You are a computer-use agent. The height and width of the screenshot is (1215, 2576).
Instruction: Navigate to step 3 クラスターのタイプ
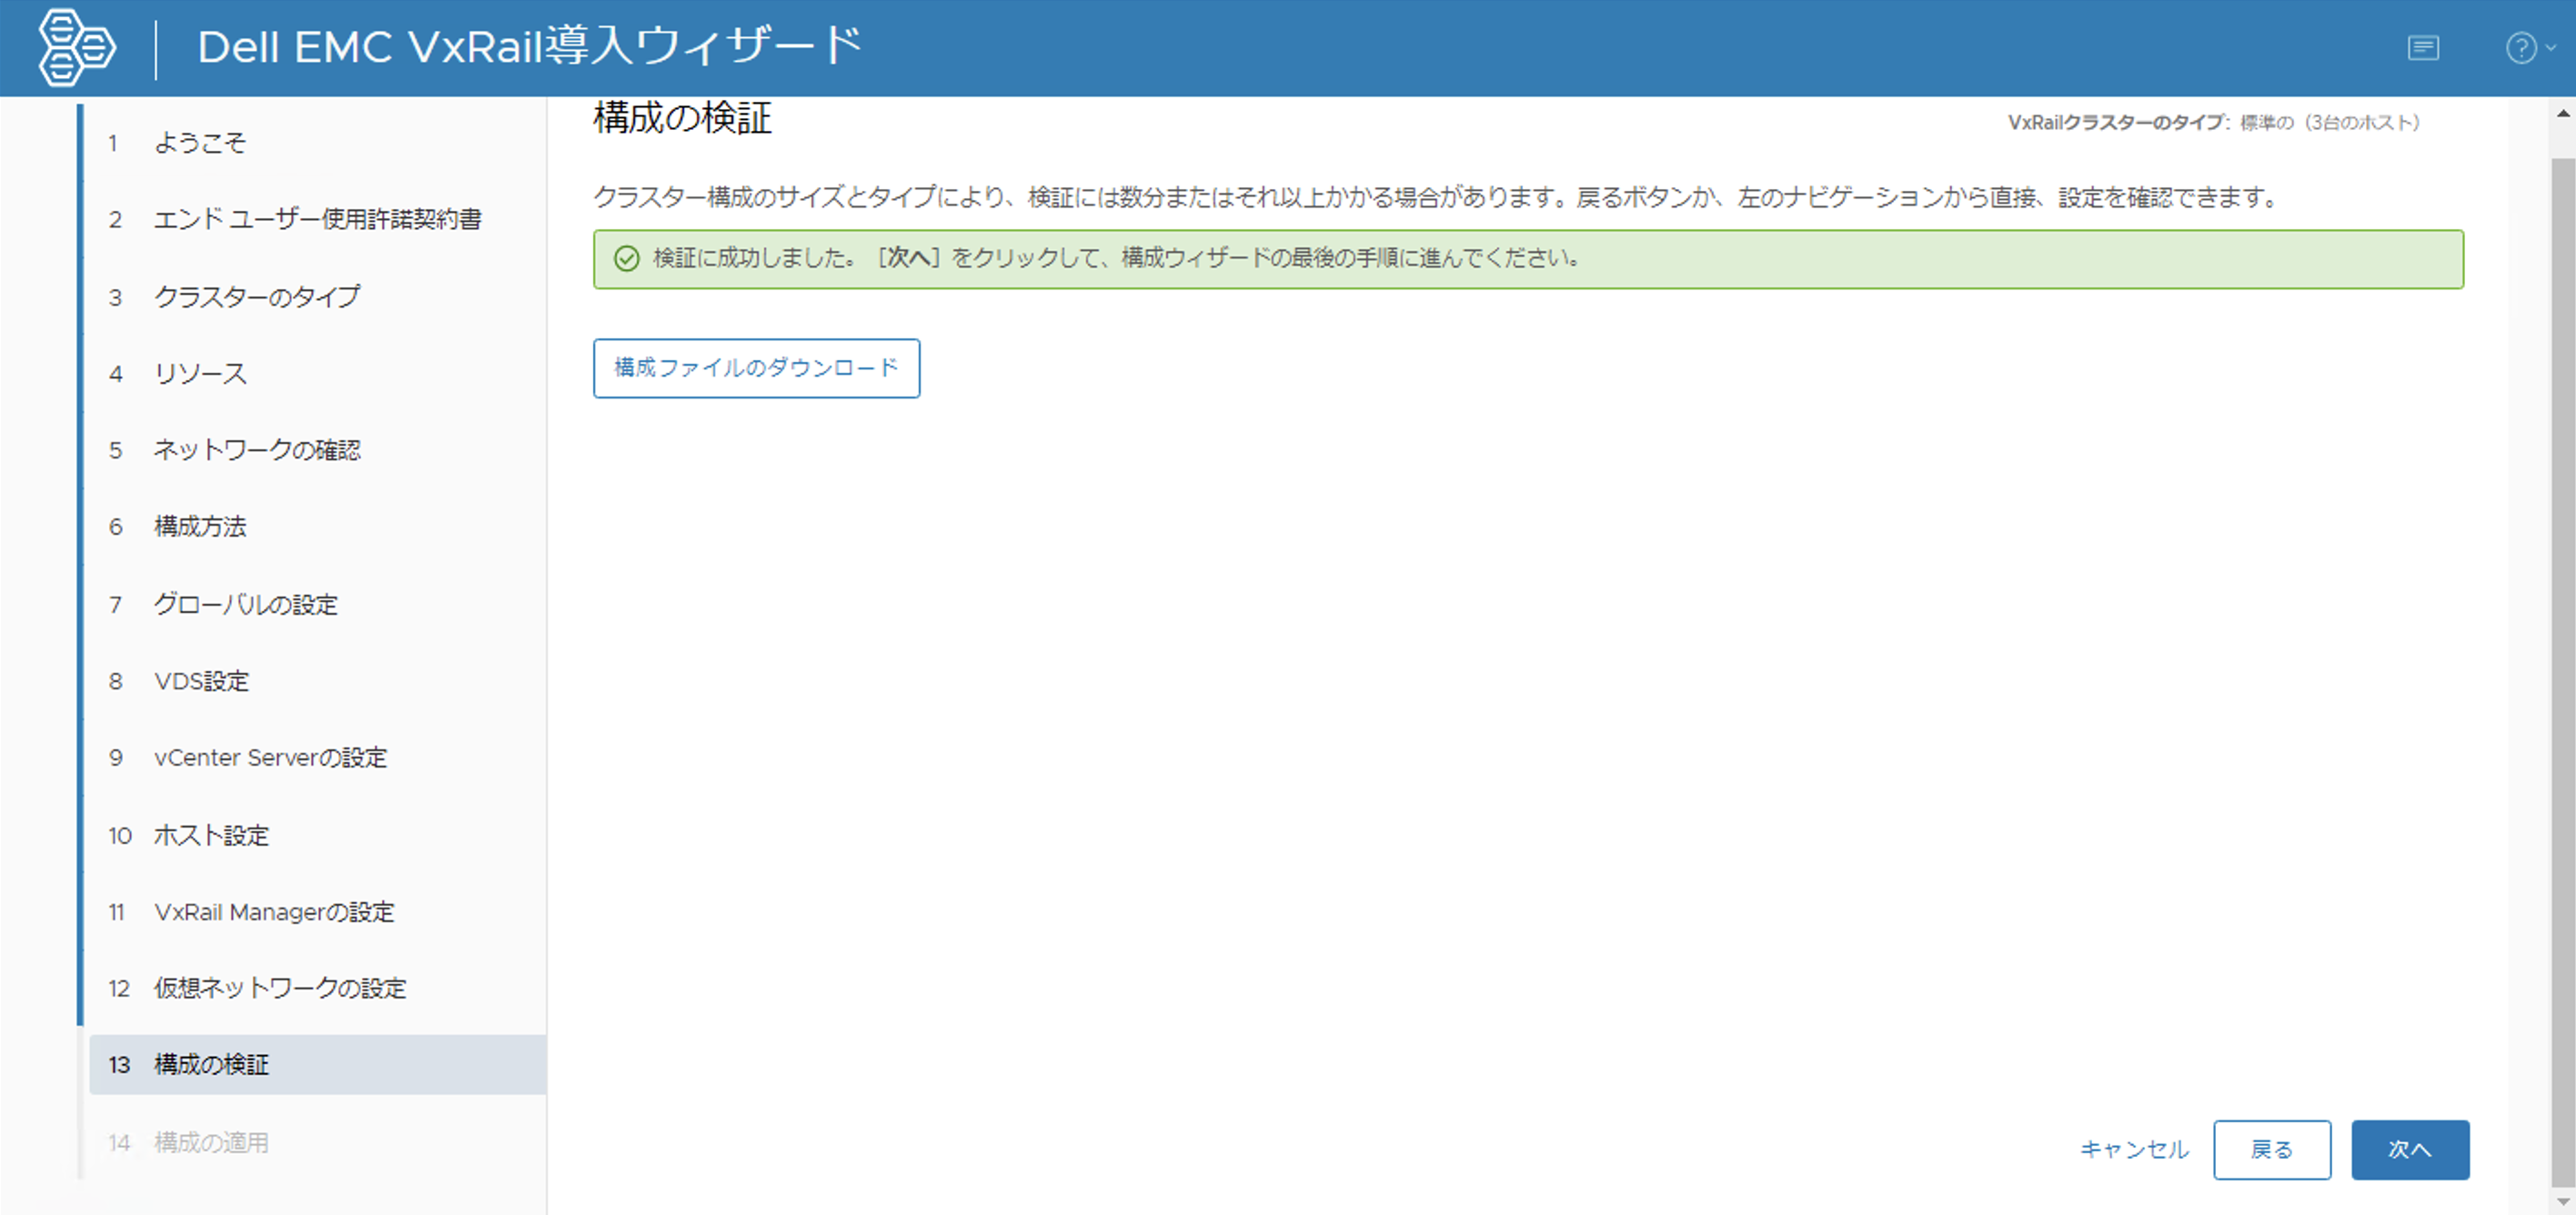click(256, 297)
